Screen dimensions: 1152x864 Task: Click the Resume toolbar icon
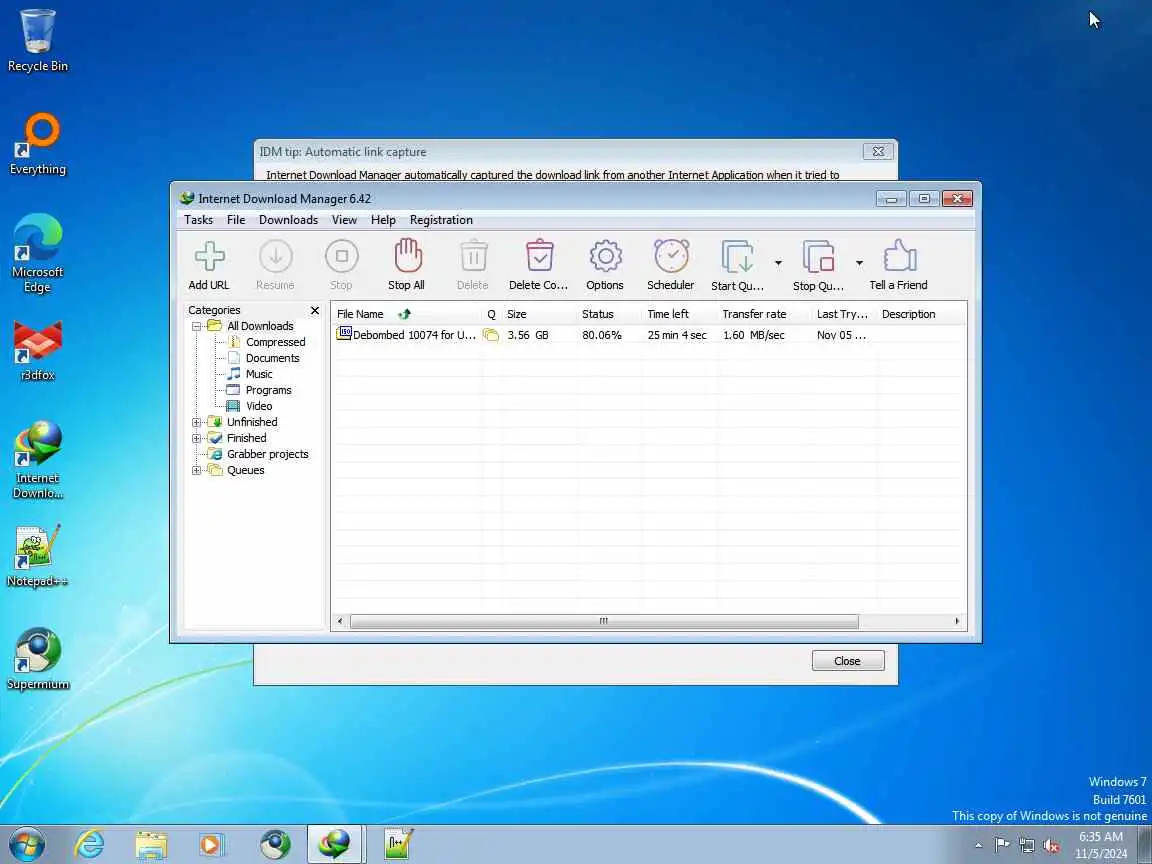point(276,256)
